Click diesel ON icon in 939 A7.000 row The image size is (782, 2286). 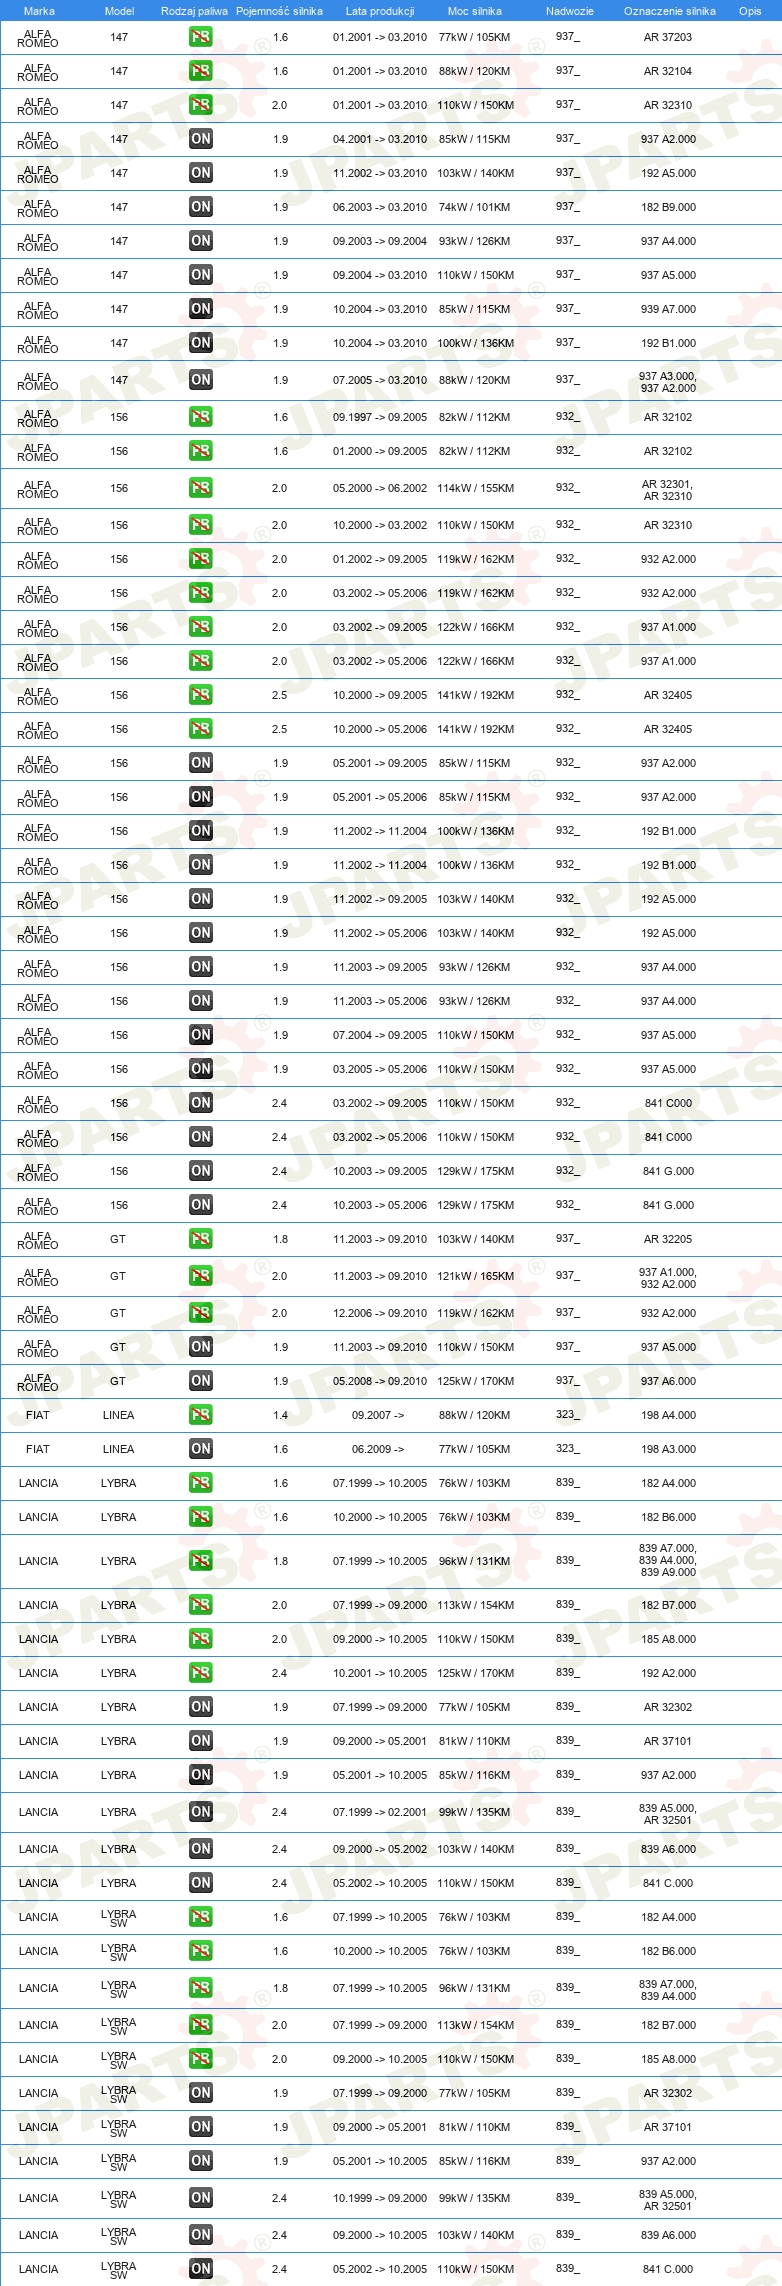tap(201, 309)
